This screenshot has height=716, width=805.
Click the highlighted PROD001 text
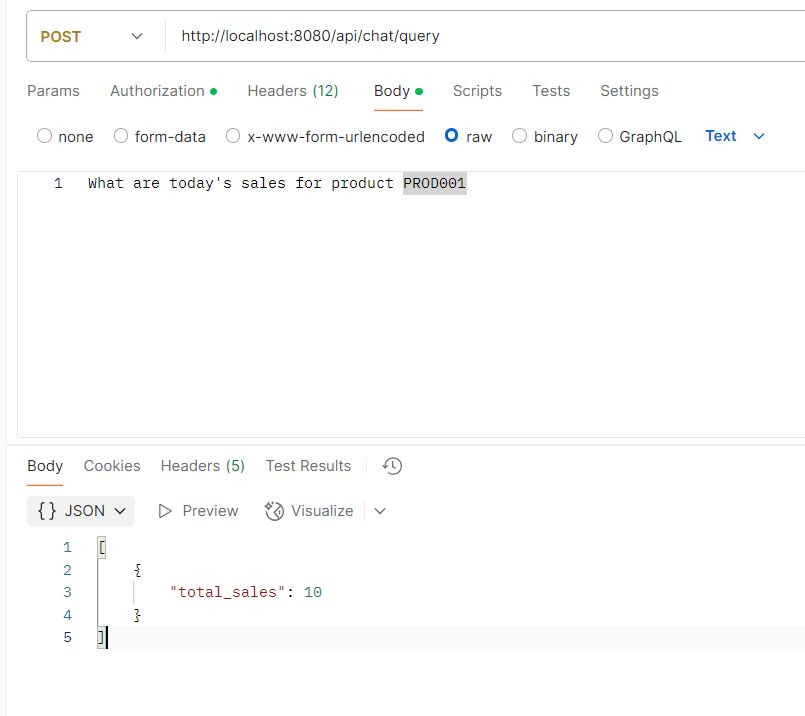pos(434,183)
